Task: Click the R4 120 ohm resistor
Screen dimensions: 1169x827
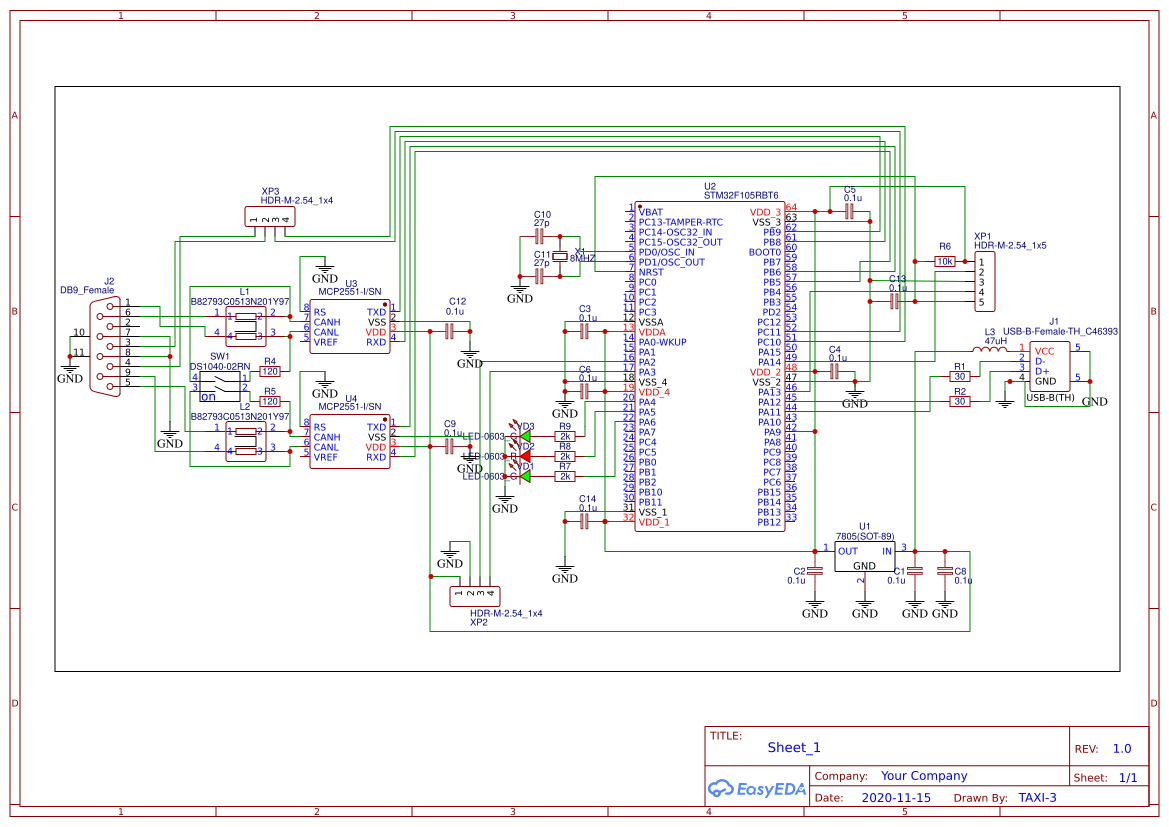Action: pyautogui.click(x=270, y=371)
